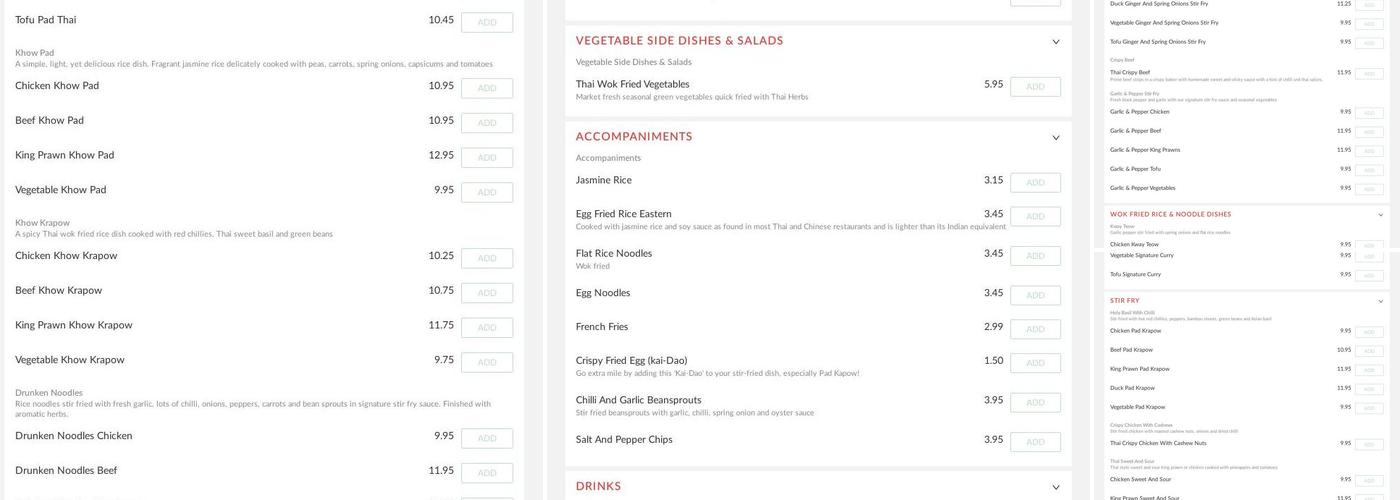1400x500 pixels.
Task: Add Chilli And Garlic Beansprouts
Action: pyautogui.click(x=1035, y=402)
